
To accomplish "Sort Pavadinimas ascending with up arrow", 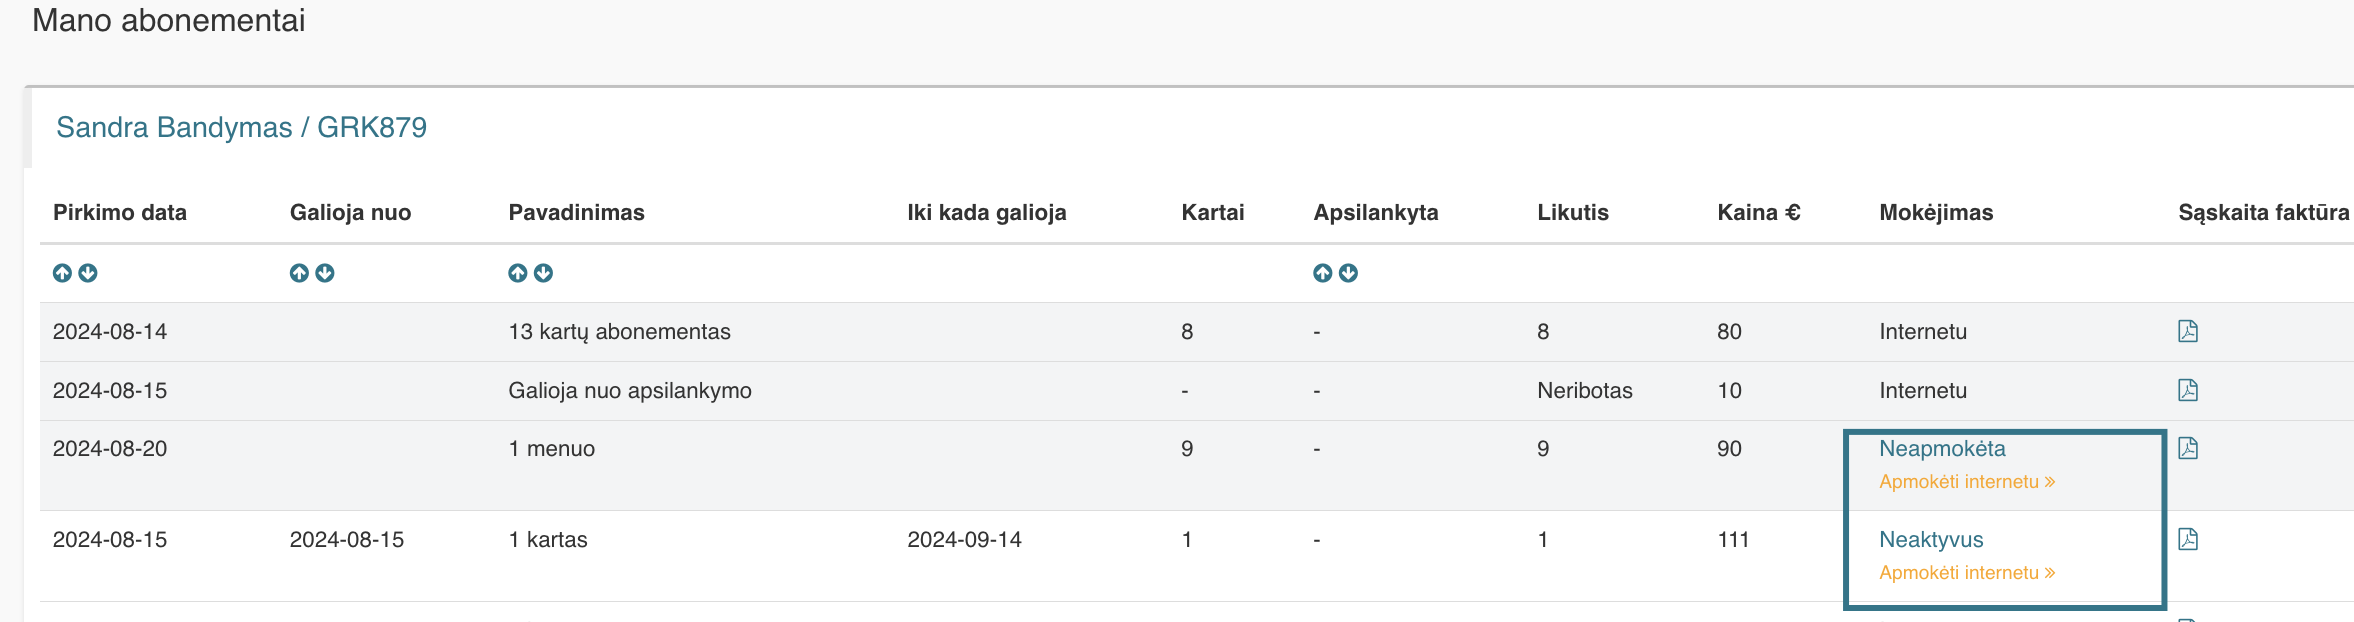I will click(x=517, y=273).
